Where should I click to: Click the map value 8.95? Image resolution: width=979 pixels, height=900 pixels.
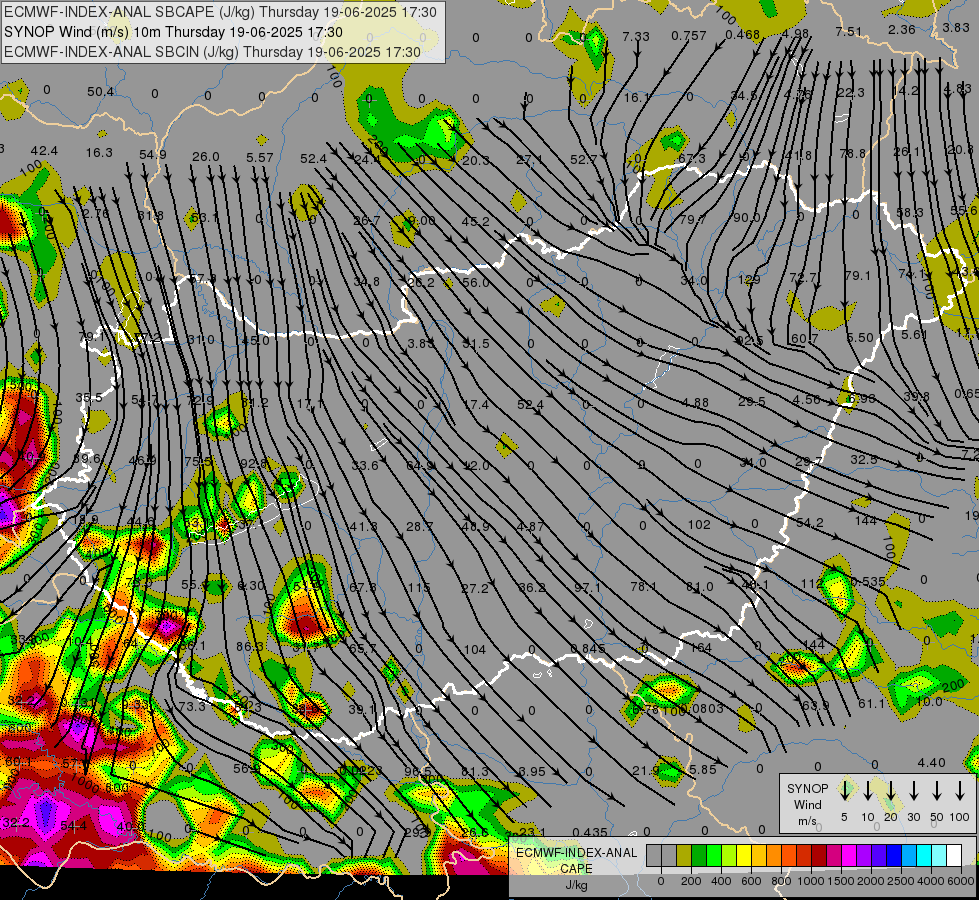click(x=532, y=771)
